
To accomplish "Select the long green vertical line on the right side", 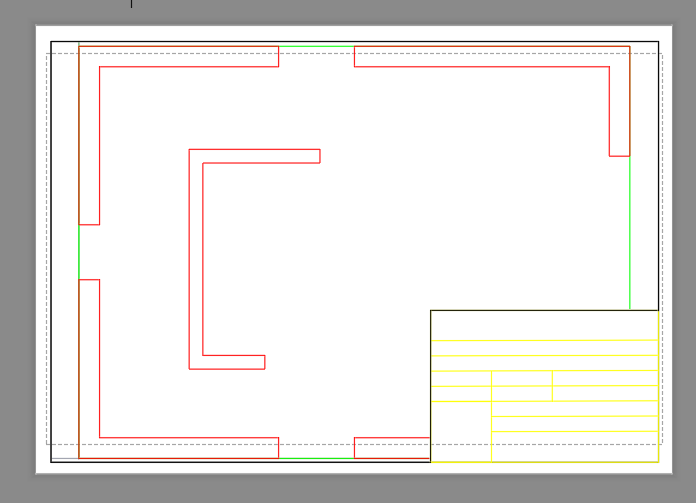I will click(630, 233).
